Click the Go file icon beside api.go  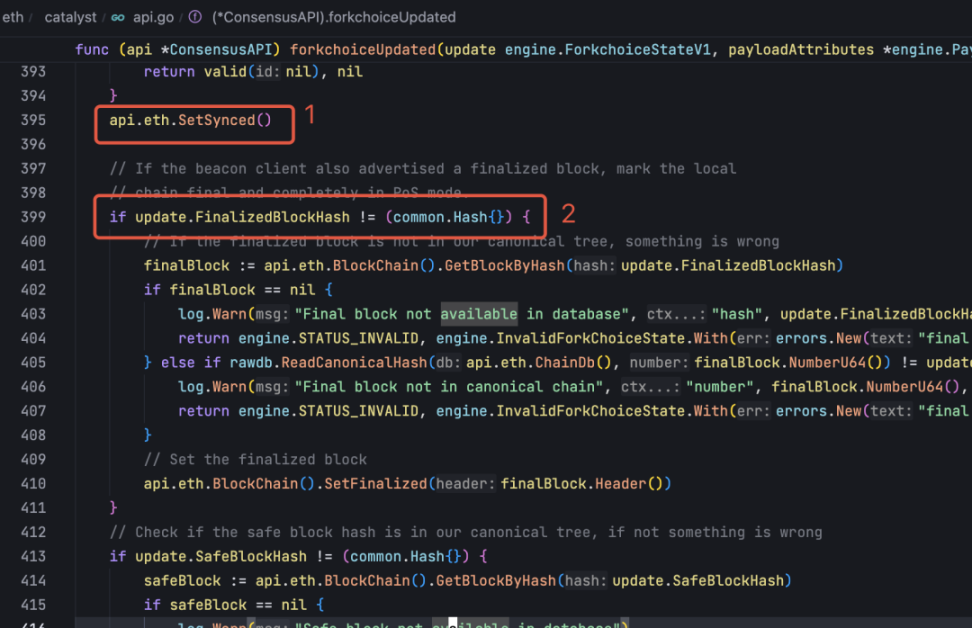tap(118, 17)
